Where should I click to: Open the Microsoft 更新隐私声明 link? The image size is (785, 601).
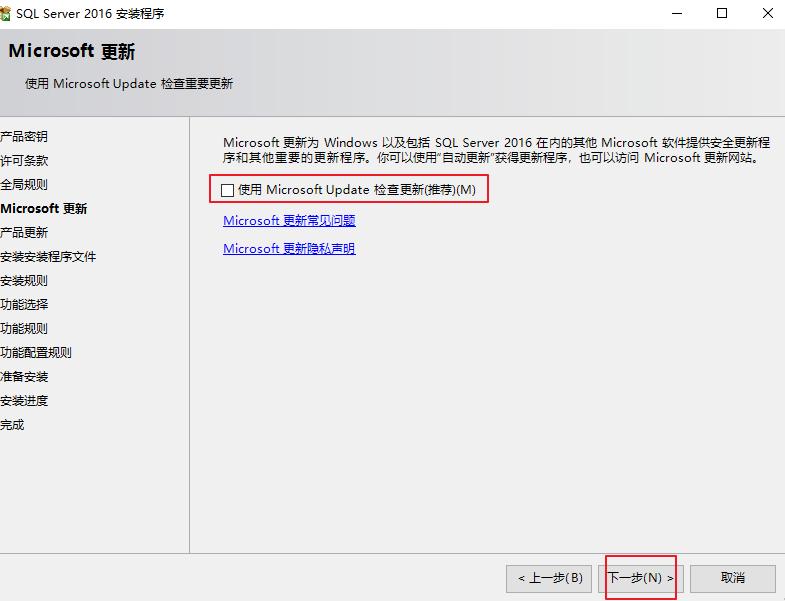289,248
